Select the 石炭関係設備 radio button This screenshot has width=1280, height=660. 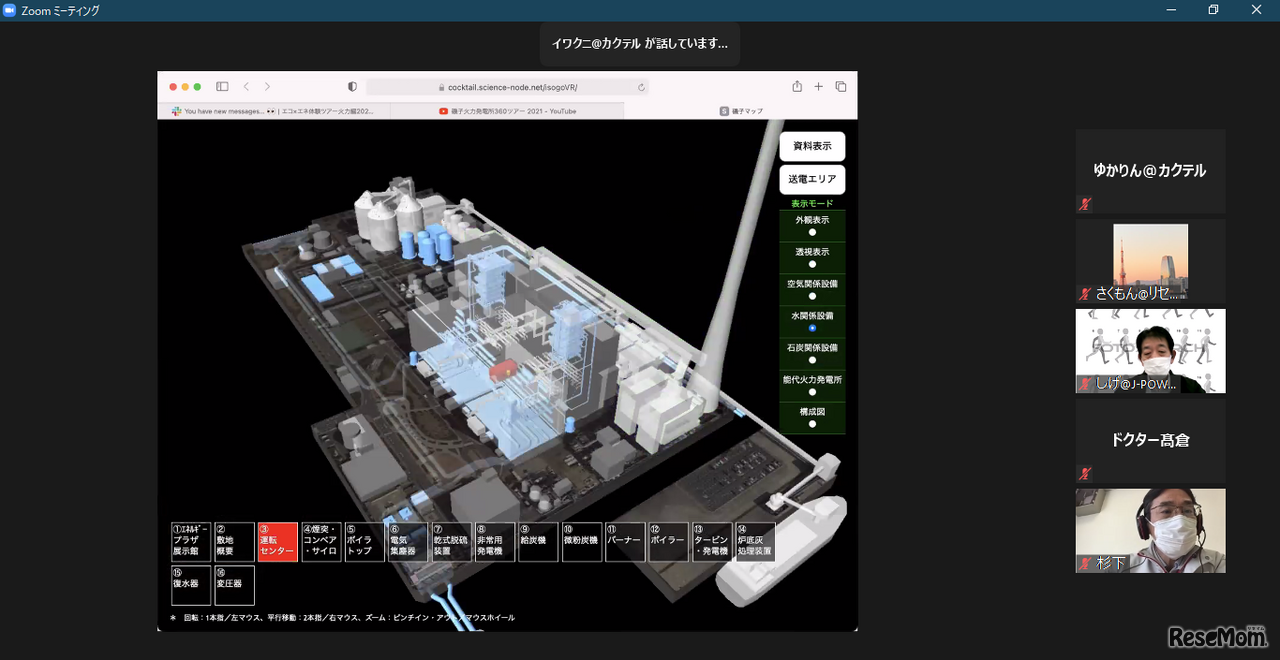812,360
